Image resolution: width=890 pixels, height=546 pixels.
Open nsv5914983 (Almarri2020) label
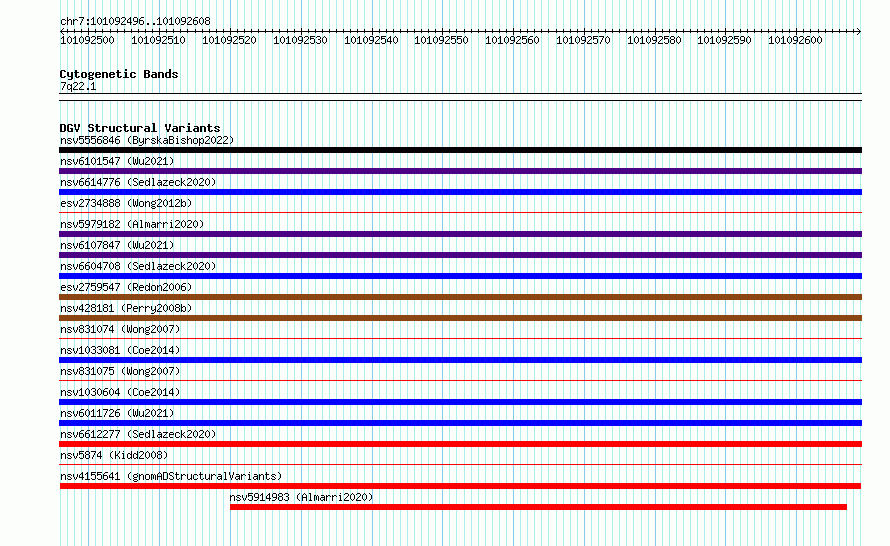[301, 497]
